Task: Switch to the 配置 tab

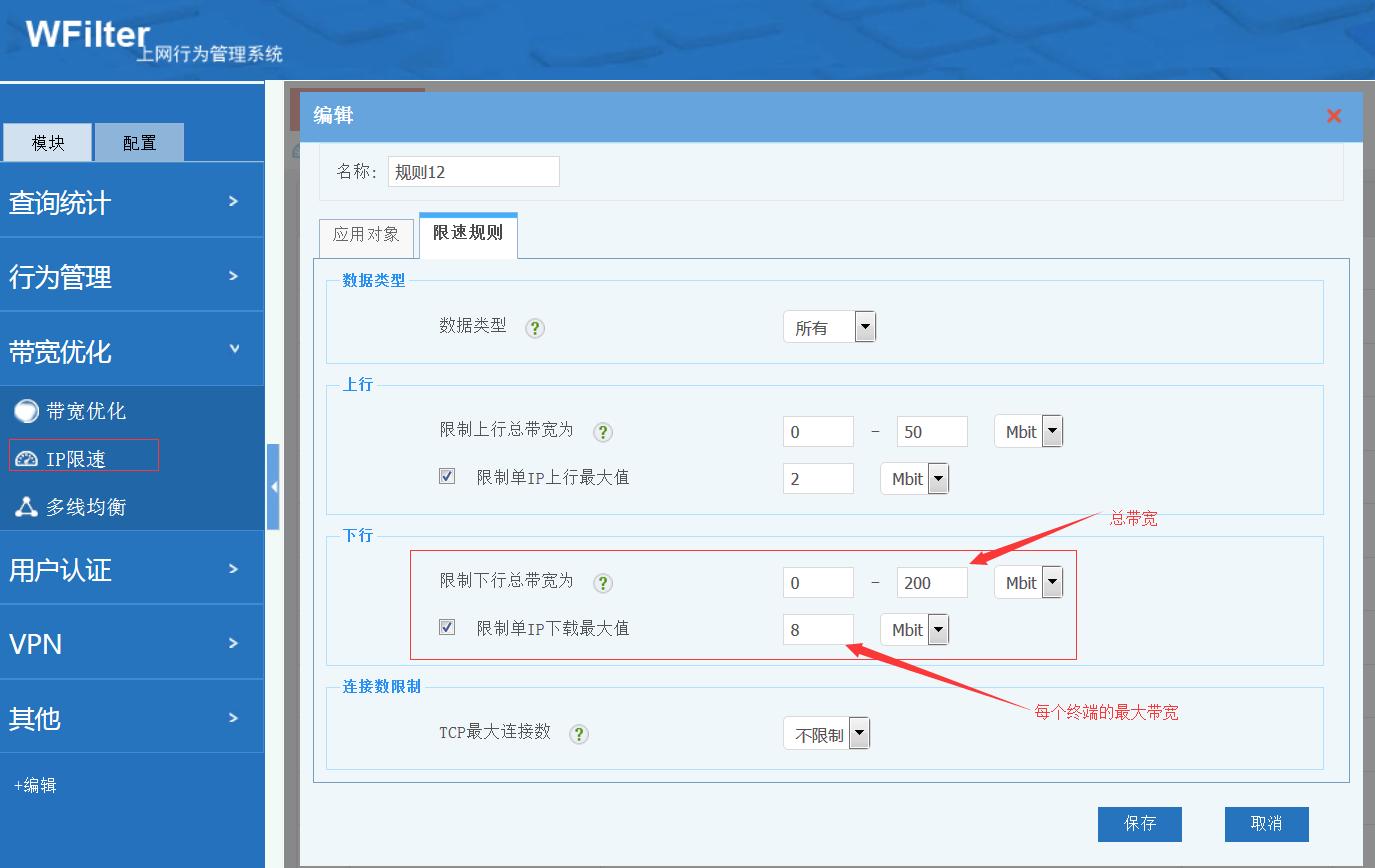Action: coord(138,142)
